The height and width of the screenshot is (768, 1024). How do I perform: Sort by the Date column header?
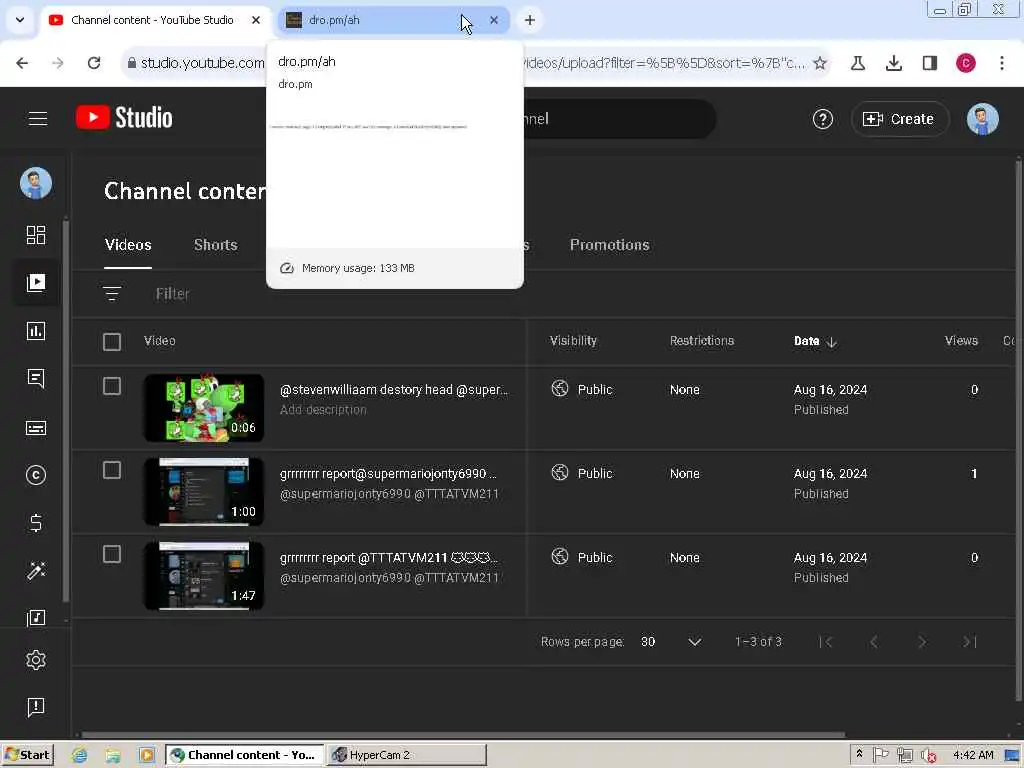point(815,341)
